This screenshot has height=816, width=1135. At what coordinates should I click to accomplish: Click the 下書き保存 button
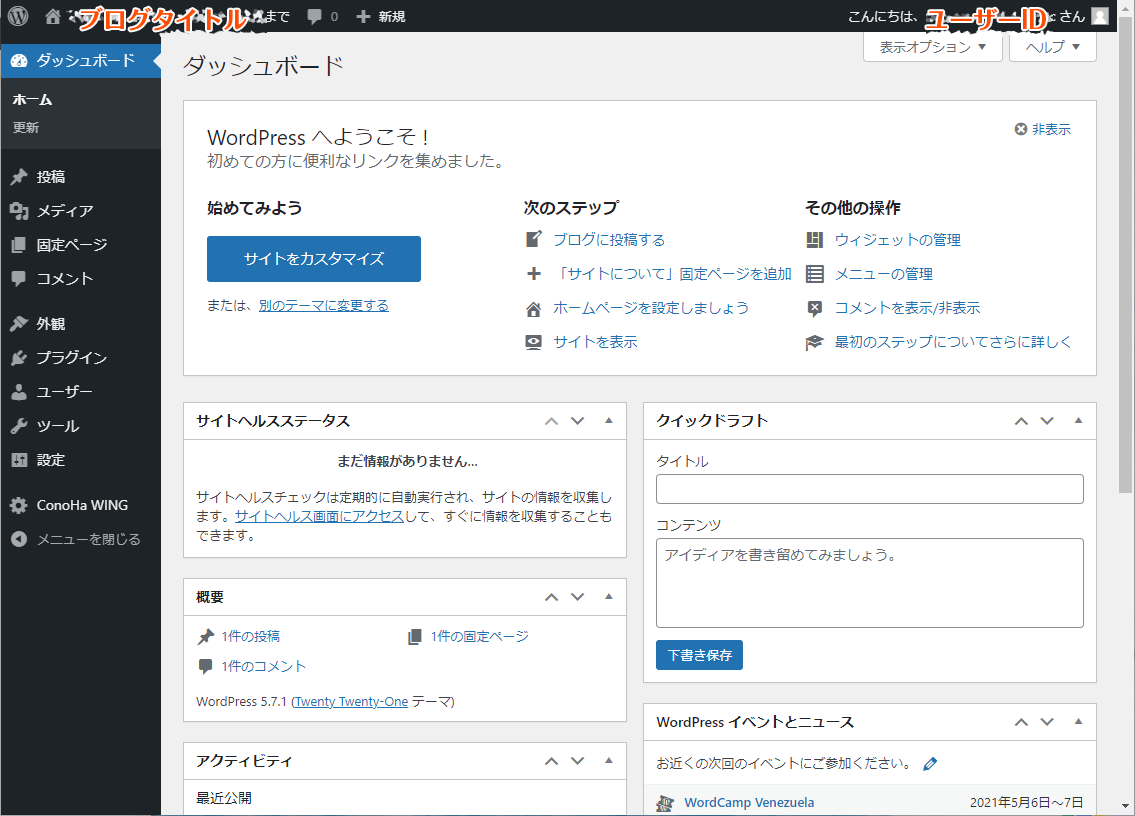coord(699,655)
